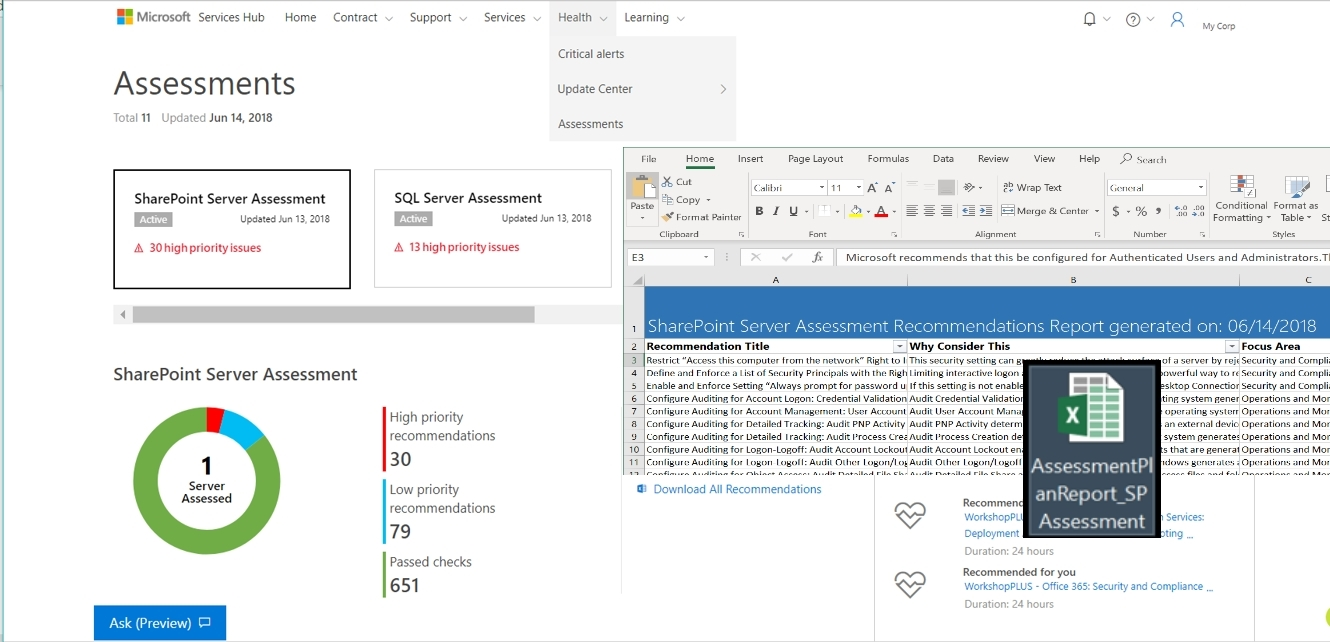This screenshot has width=1330, height=642.
Task: Switch to the Data ribbon tab
Action: (943, 158)
